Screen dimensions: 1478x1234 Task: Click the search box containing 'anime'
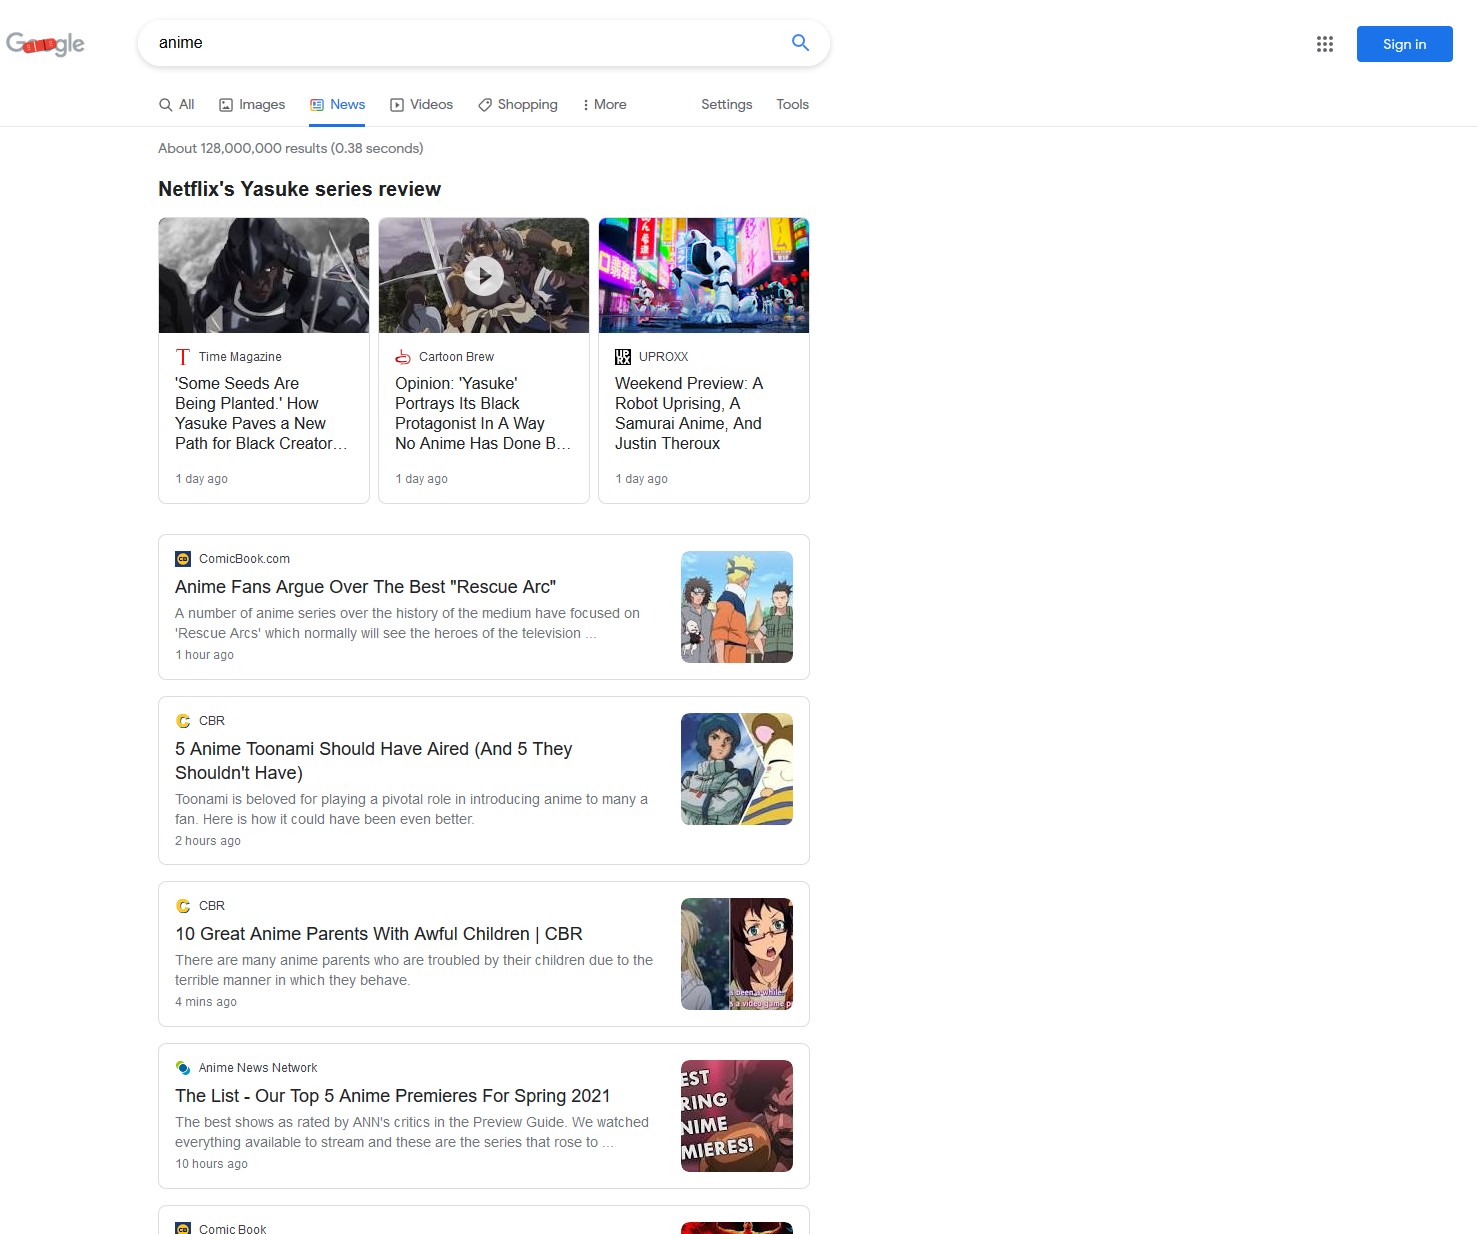tap(460, 43)
